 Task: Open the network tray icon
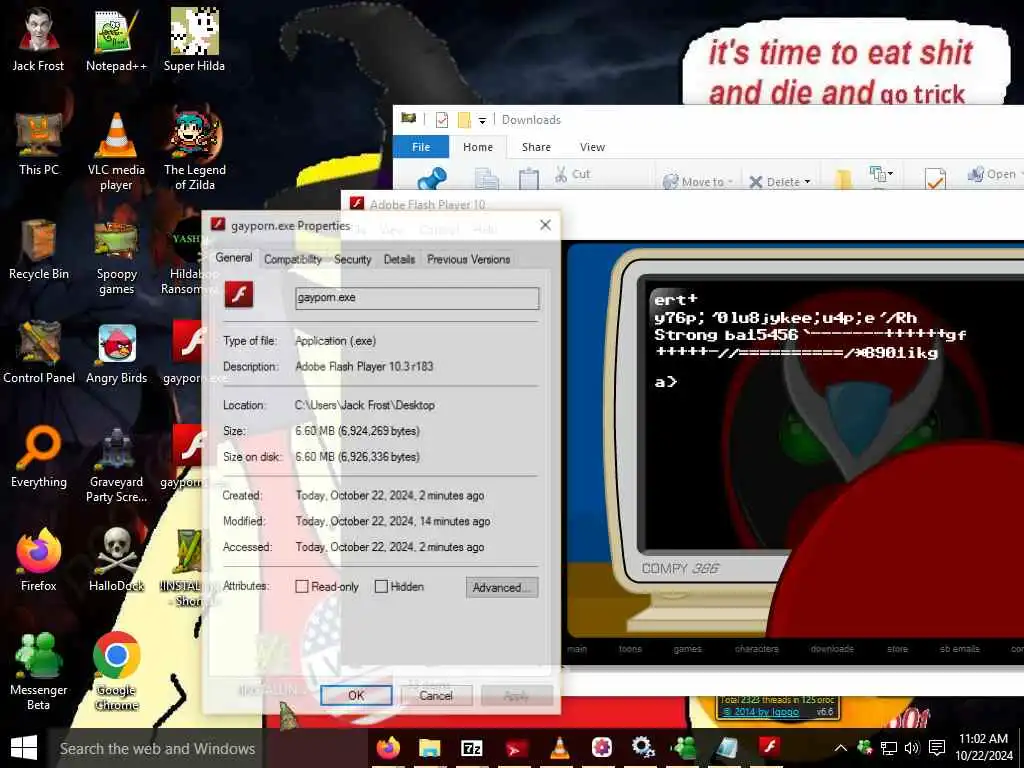coord(889,748)
